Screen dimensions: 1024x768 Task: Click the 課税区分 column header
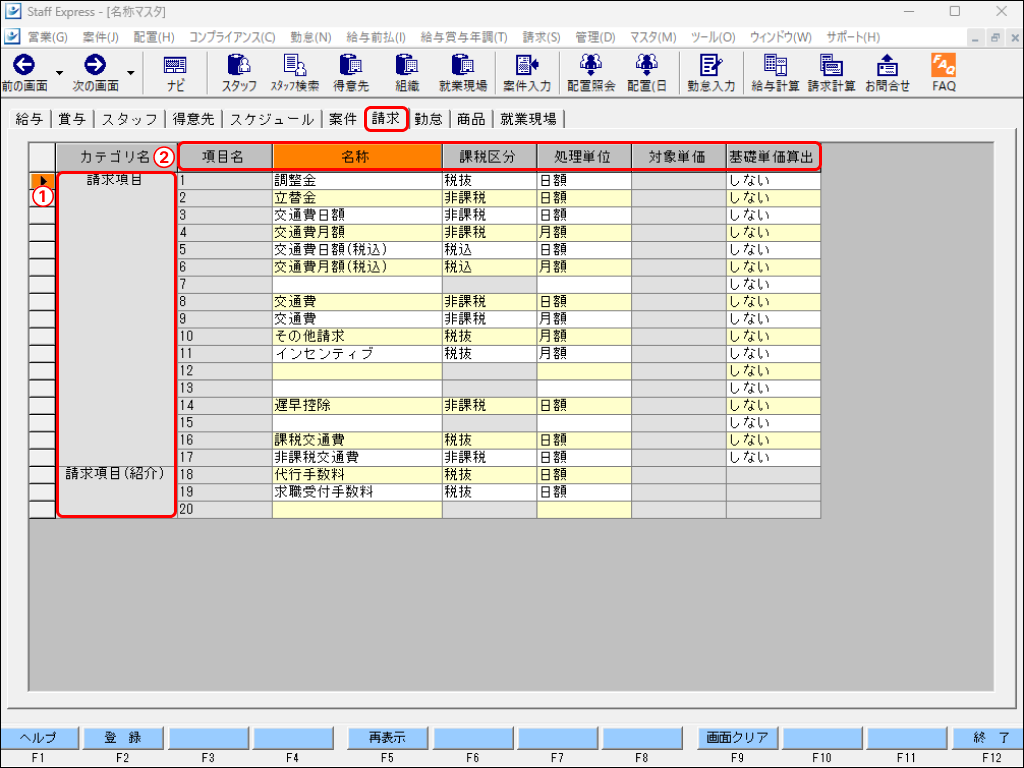(x=489, y=157)
